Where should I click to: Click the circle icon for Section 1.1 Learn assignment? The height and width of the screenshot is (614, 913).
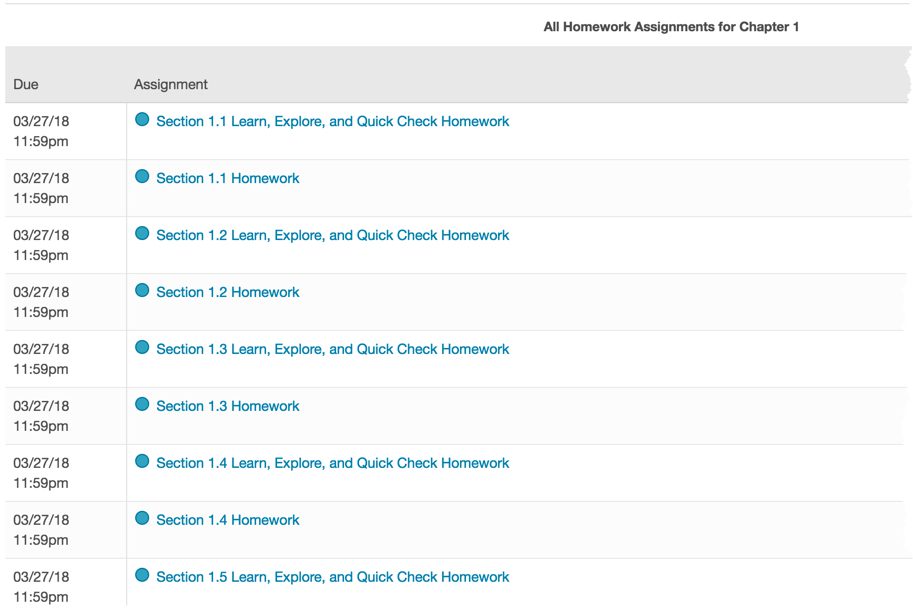(x=141, y=120)
